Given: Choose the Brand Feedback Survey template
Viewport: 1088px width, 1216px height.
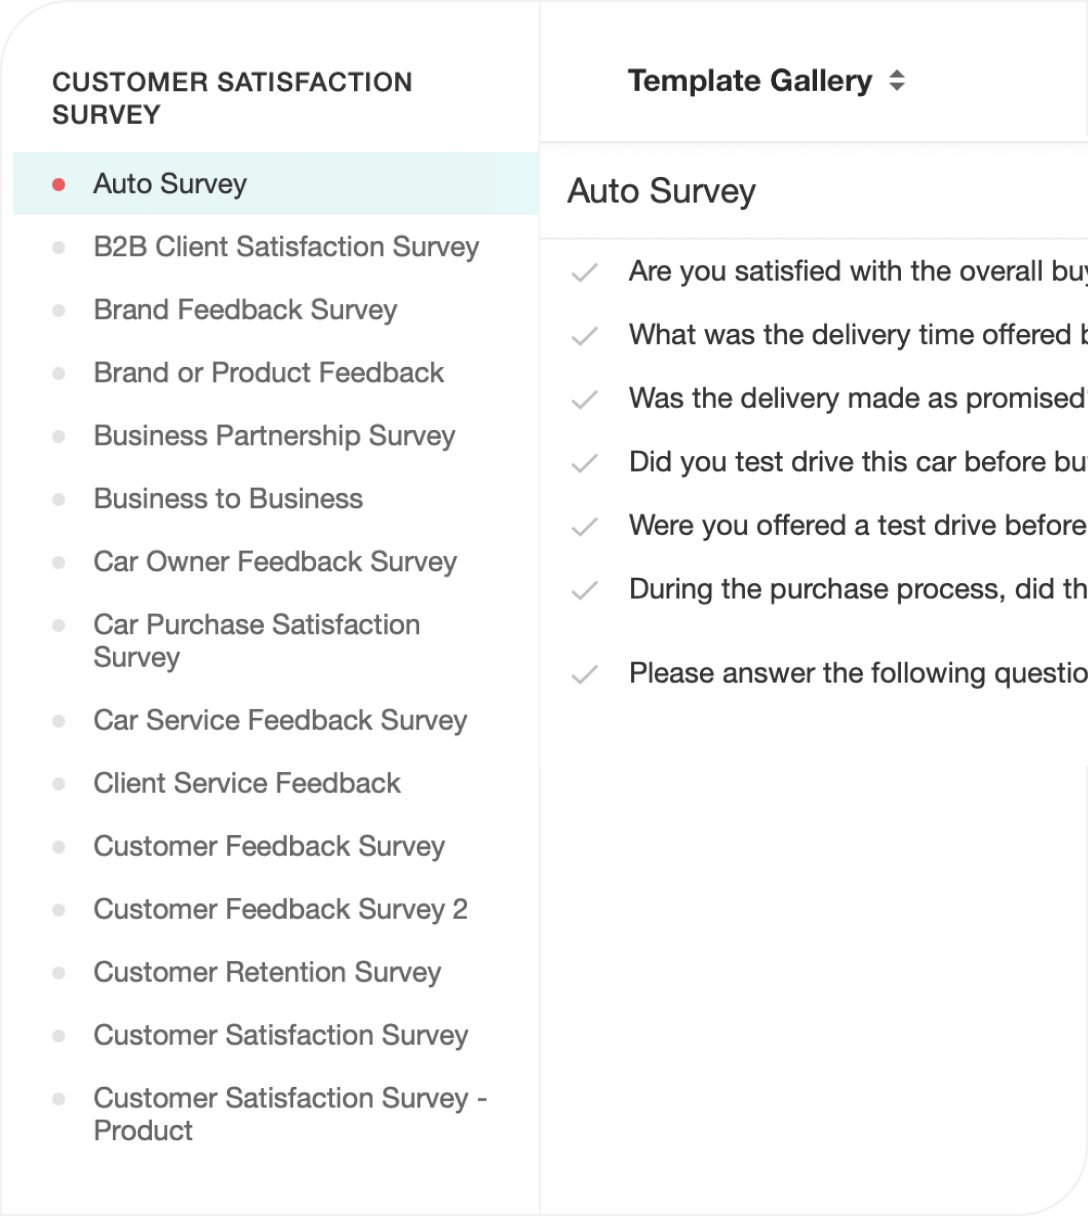Looking at the screenshot, I should 245,310.
